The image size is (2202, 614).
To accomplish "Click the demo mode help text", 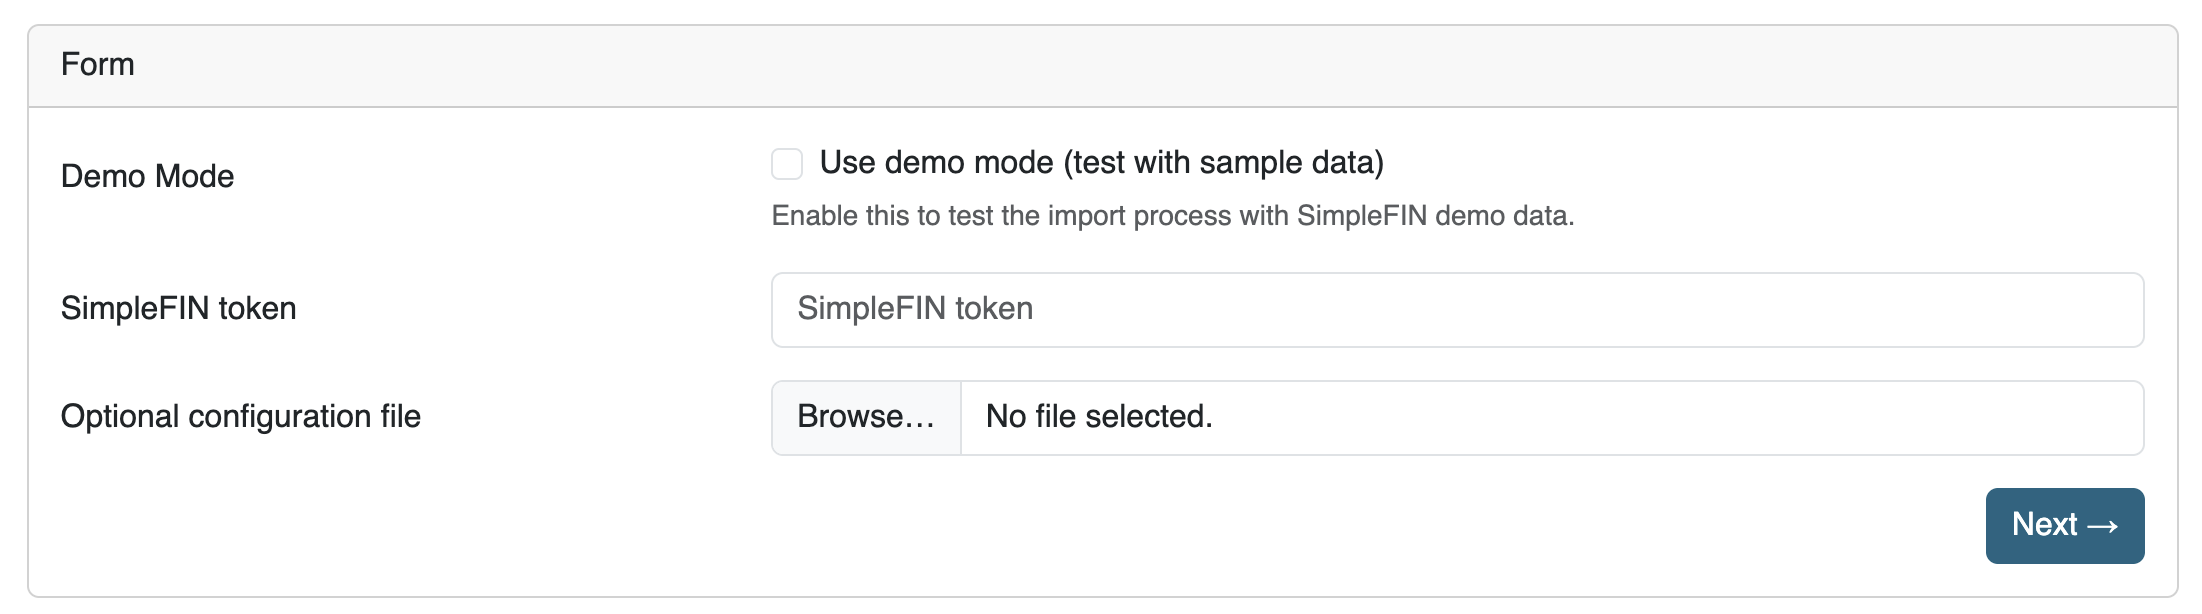I will tap(1172, 216).
